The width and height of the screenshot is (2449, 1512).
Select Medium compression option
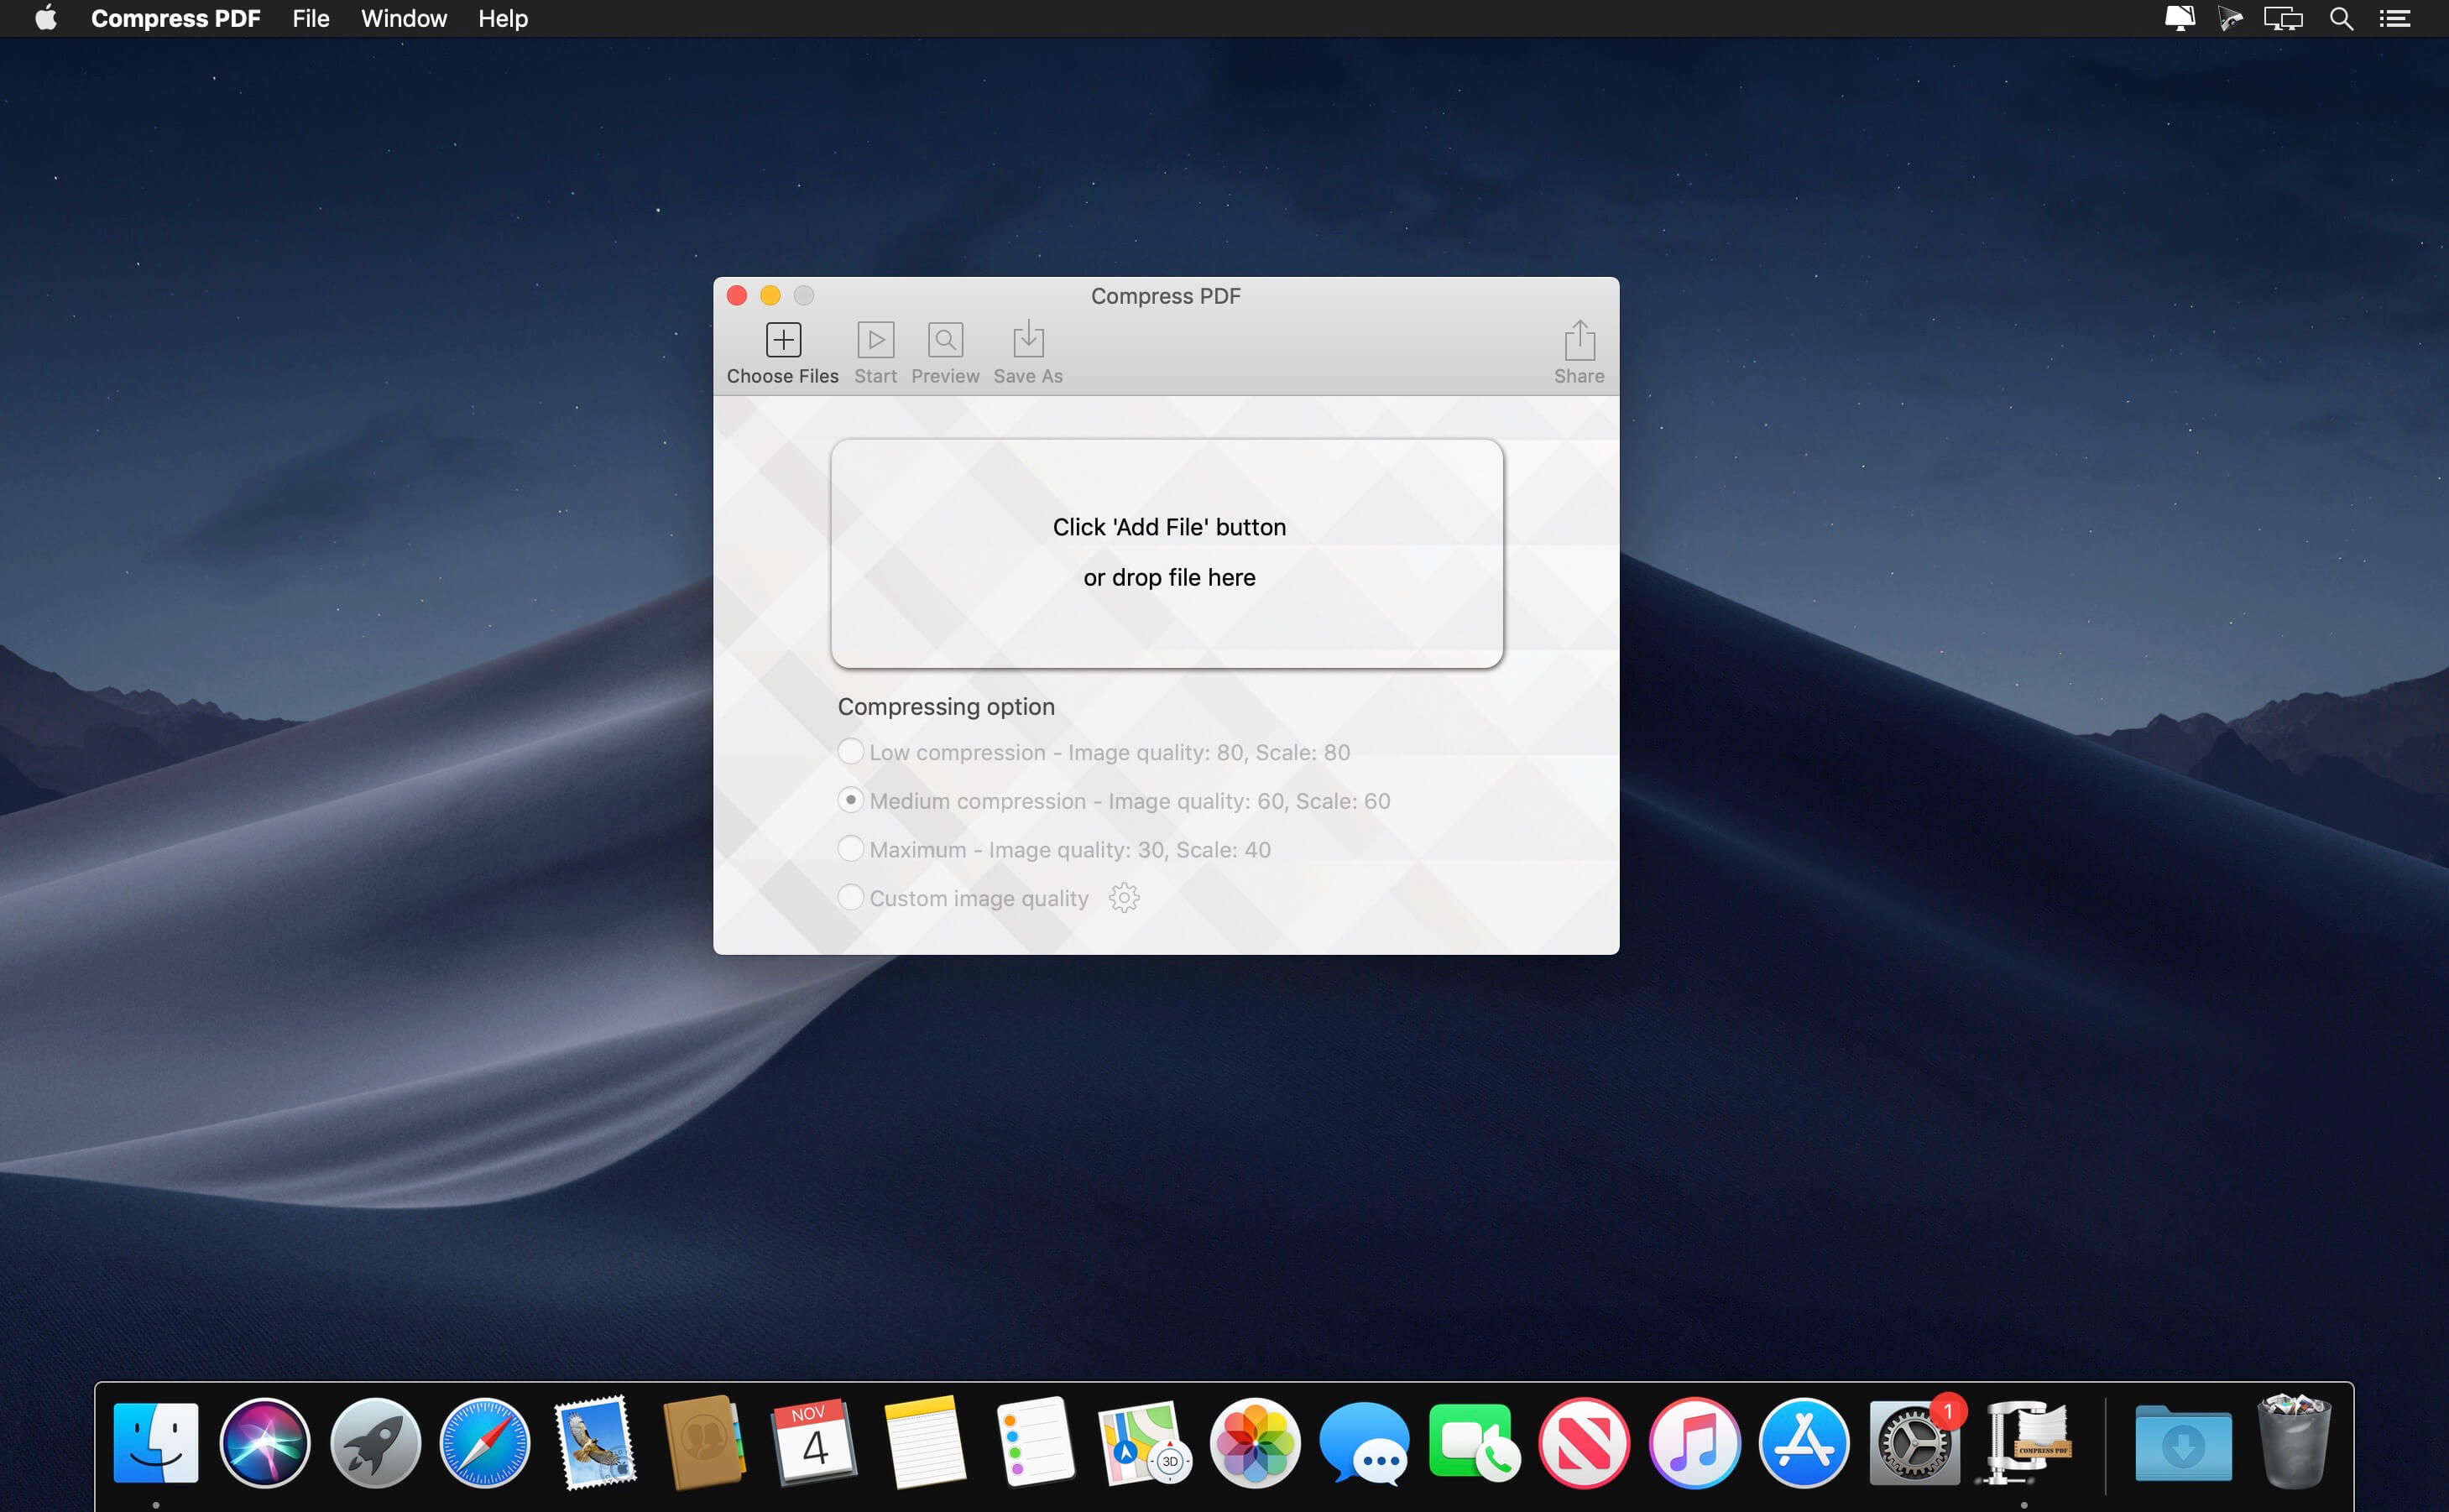851,799
